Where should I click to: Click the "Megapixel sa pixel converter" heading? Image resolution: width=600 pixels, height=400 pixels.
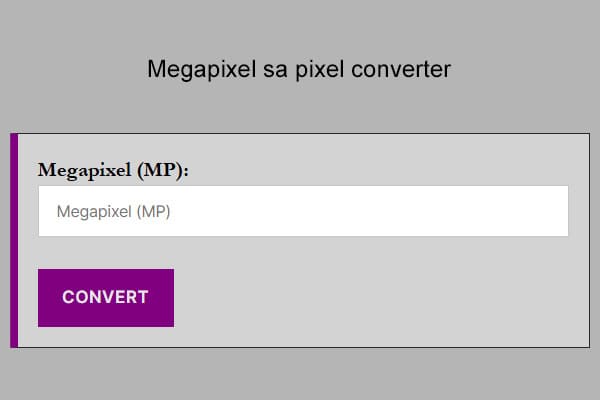pos(299,69)
